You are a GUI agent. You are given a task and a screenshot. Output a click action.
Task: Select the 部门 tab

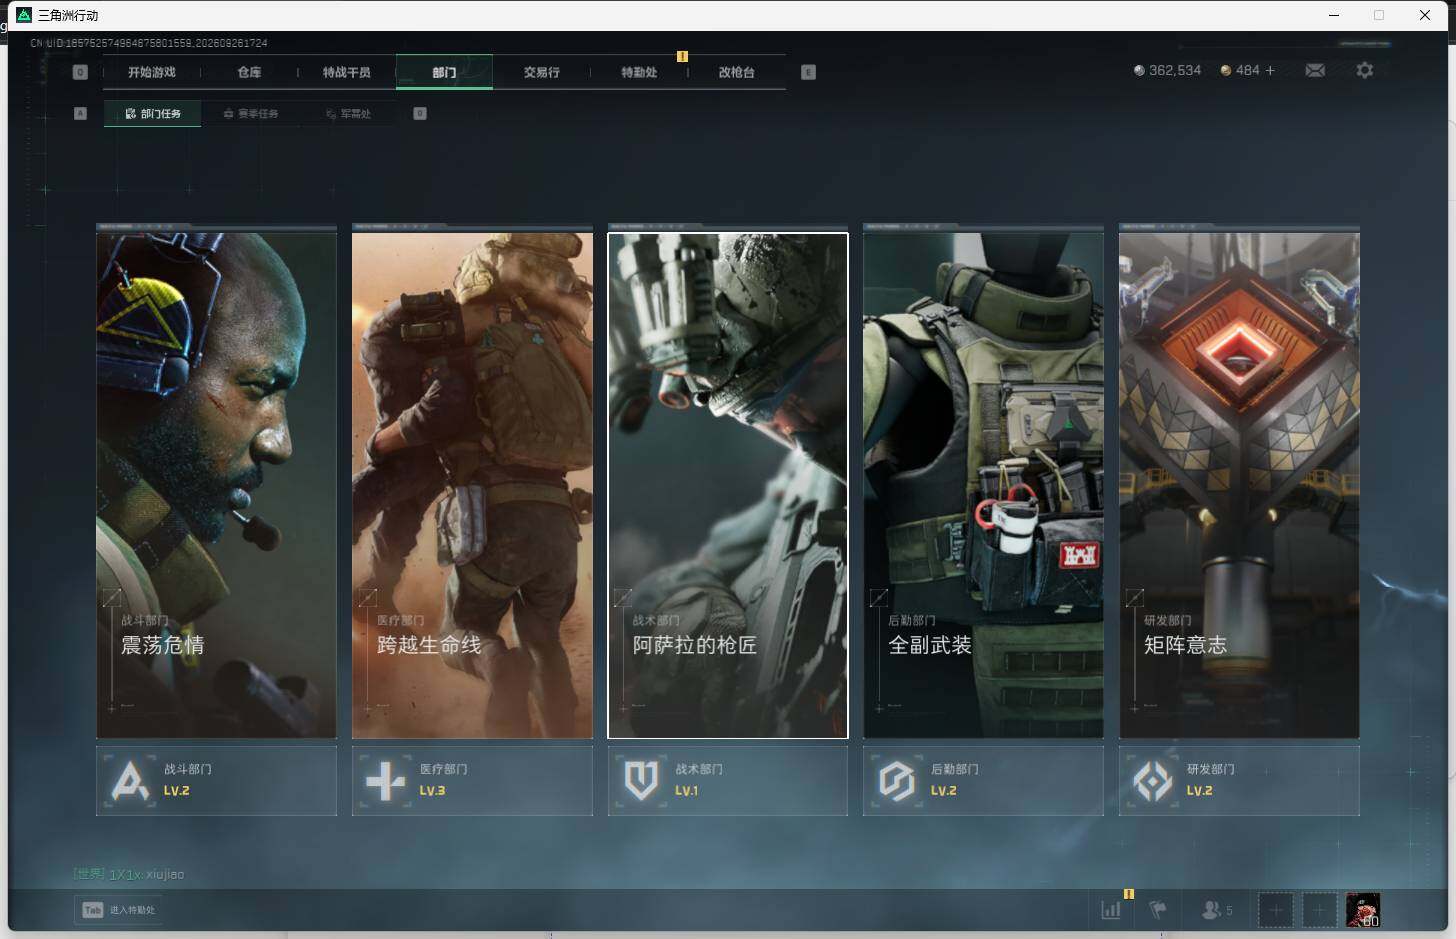444,72
